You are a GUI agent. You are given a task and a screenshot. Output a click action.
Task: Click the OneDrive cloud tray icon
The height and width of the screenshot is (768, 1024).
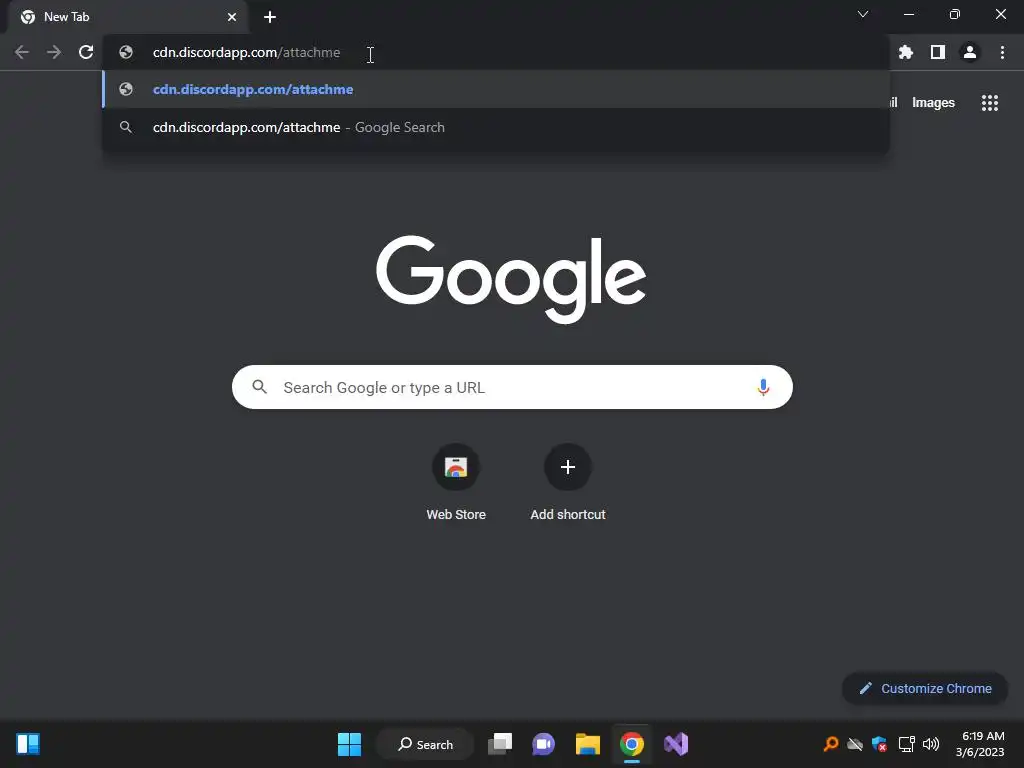(x=855, y=744)
